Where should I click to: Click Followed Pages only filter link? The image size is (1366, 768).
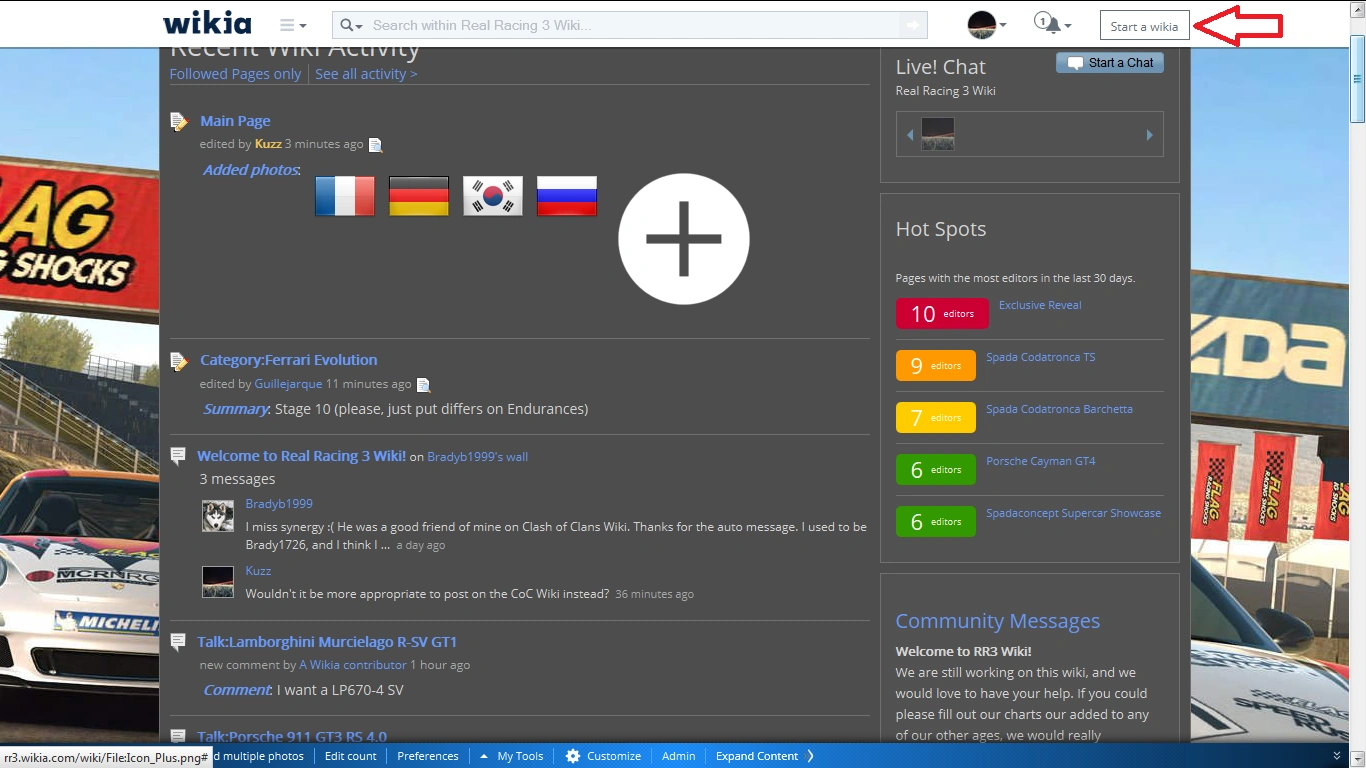pyautogui.click(x=235, y=74)
